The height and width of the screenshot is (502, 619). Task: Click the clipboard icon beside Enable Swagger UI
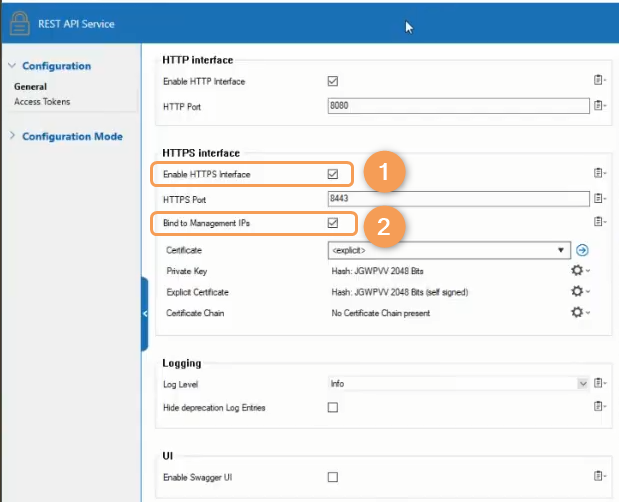click(x=598, y=477)
